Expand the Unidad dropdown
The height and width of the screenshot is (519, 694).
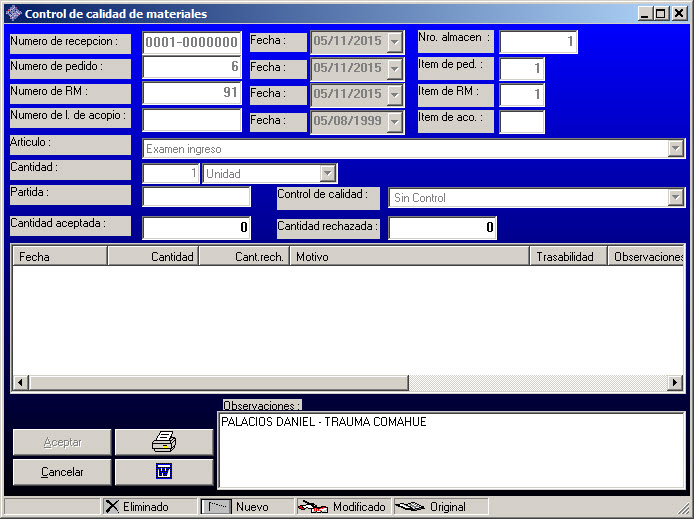[x=327, y=174]
